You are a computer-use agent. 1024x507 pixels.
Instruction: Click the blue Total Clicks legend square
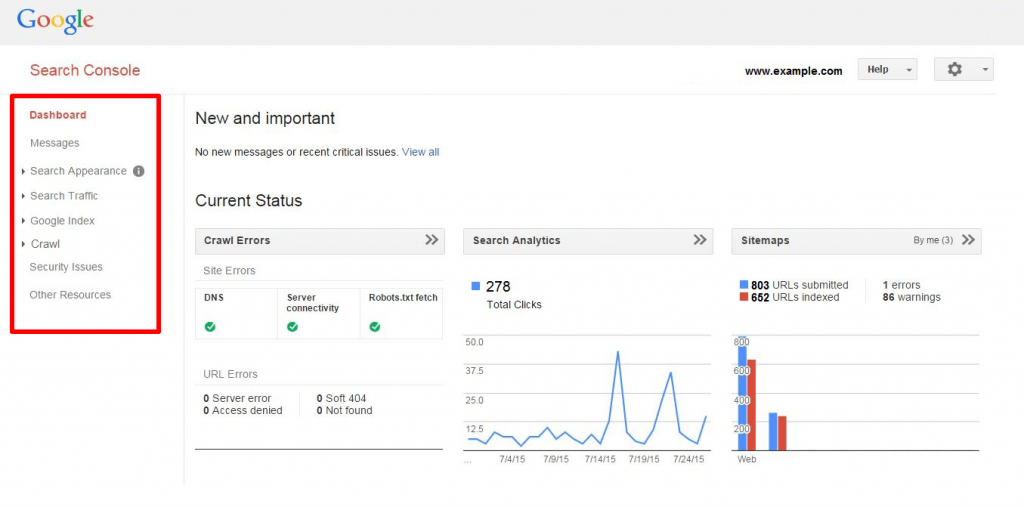tap(475, 286)
